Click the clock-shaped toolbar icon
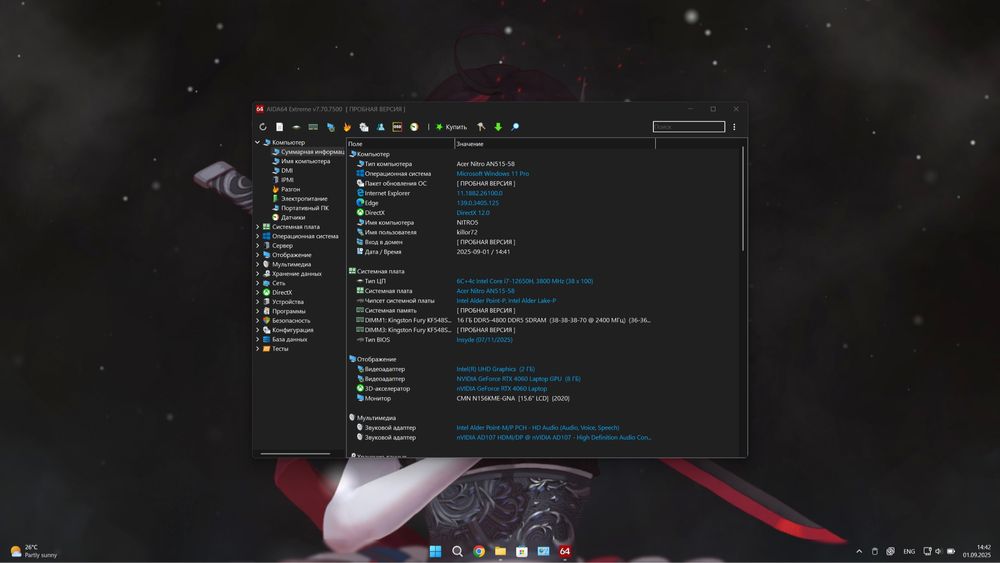The width and height of the screenshot is (1000, 563). coord(414,127)
